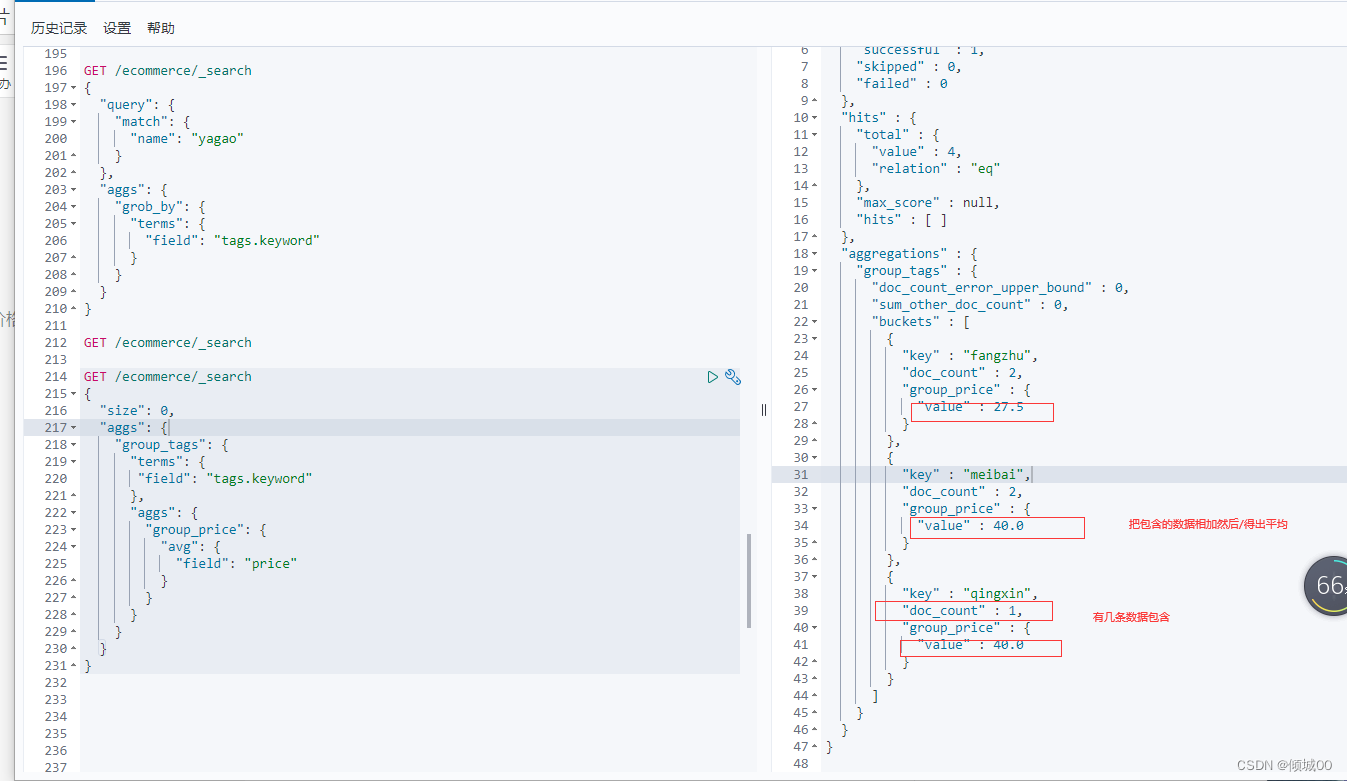Click the "hits" : [ ] line
The width and height of the screenshot is (1347, 781).
[x=902, y=220]
